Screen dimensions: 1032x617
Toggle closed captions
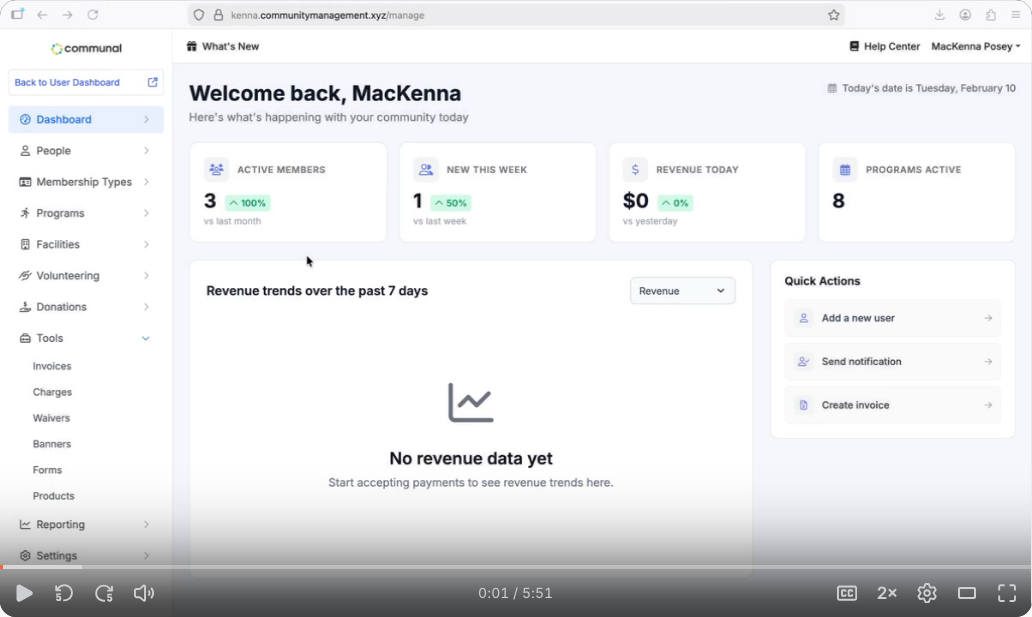846,593
